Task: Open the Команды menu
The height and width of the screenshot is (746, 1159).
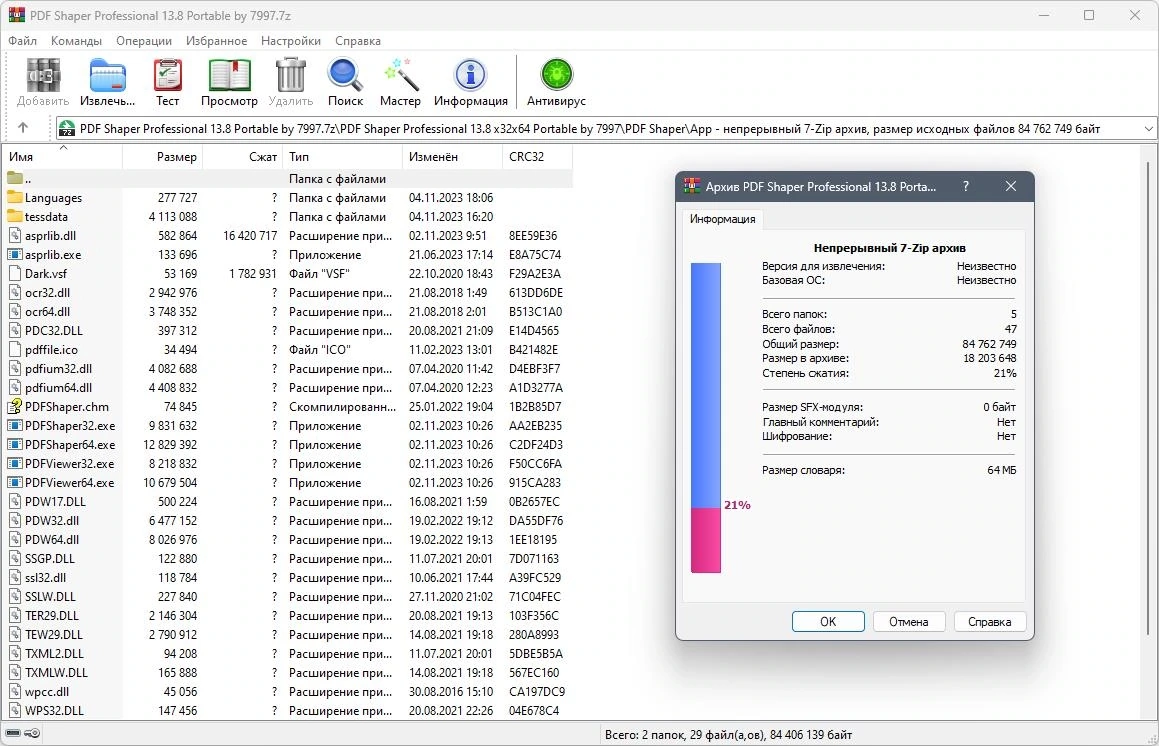Action: 76,41
